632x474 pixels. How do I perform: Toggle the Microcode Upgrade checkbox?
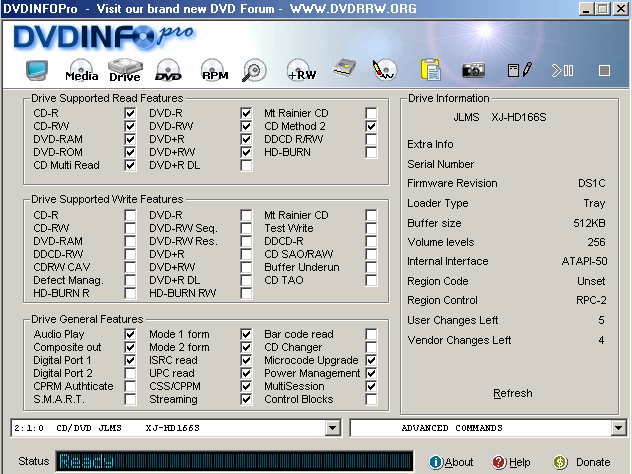(371, 360)
